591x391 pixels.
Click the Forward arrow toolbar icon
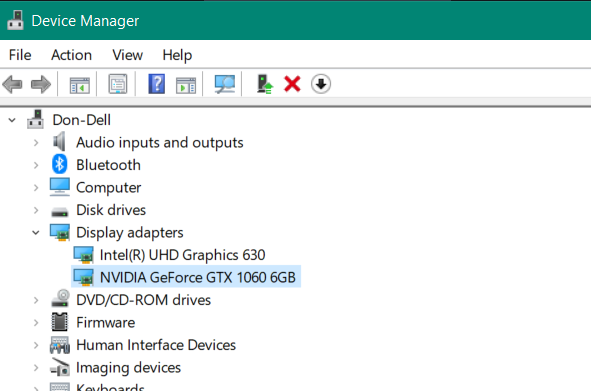[41, 84]
